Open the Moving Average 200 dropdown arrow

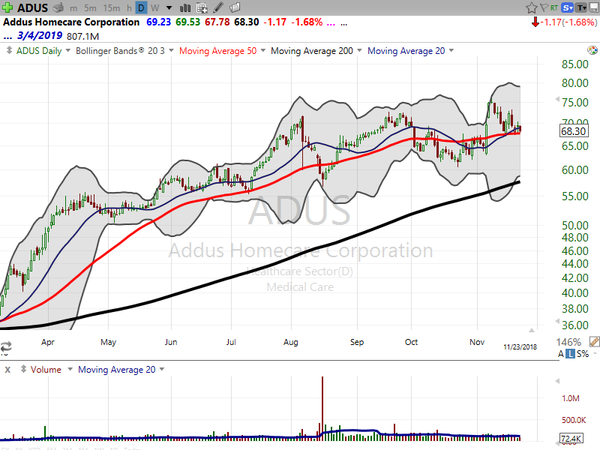coord(359,50)
